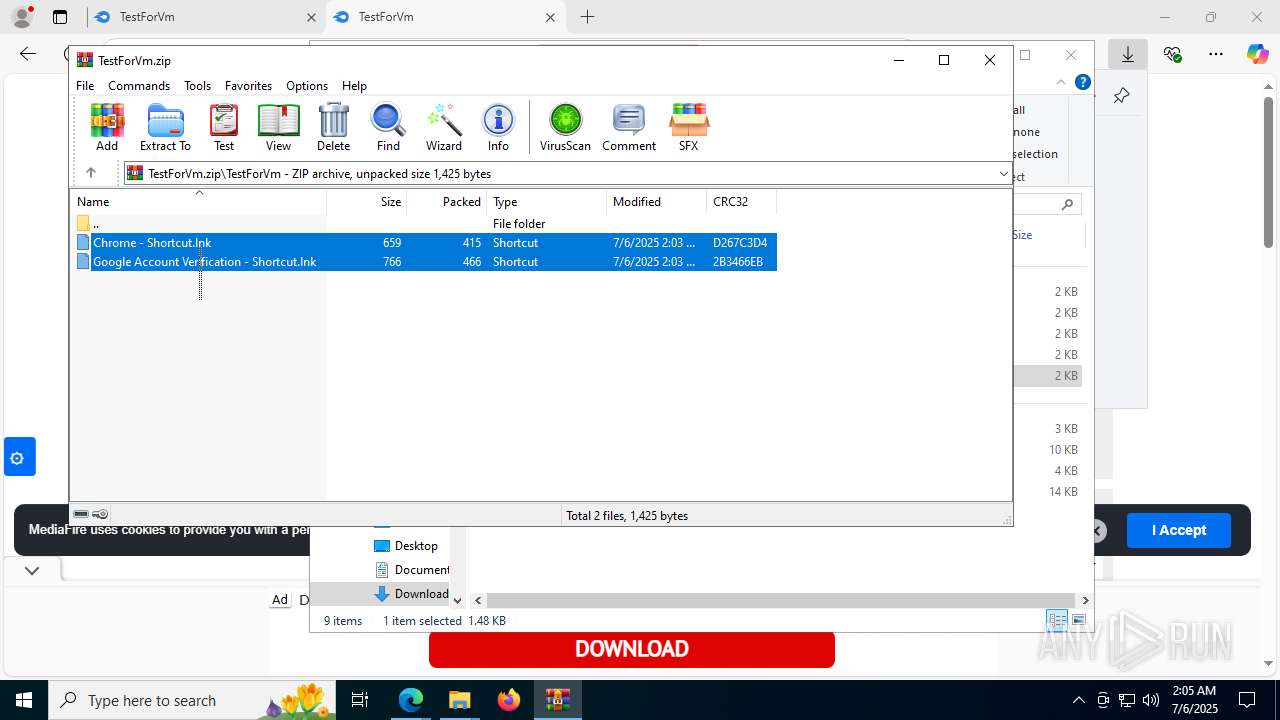The image size is (1280, 720).
Task: Select Google Account Verification - Shortcut.lnk file
Action: coord(425,261)
